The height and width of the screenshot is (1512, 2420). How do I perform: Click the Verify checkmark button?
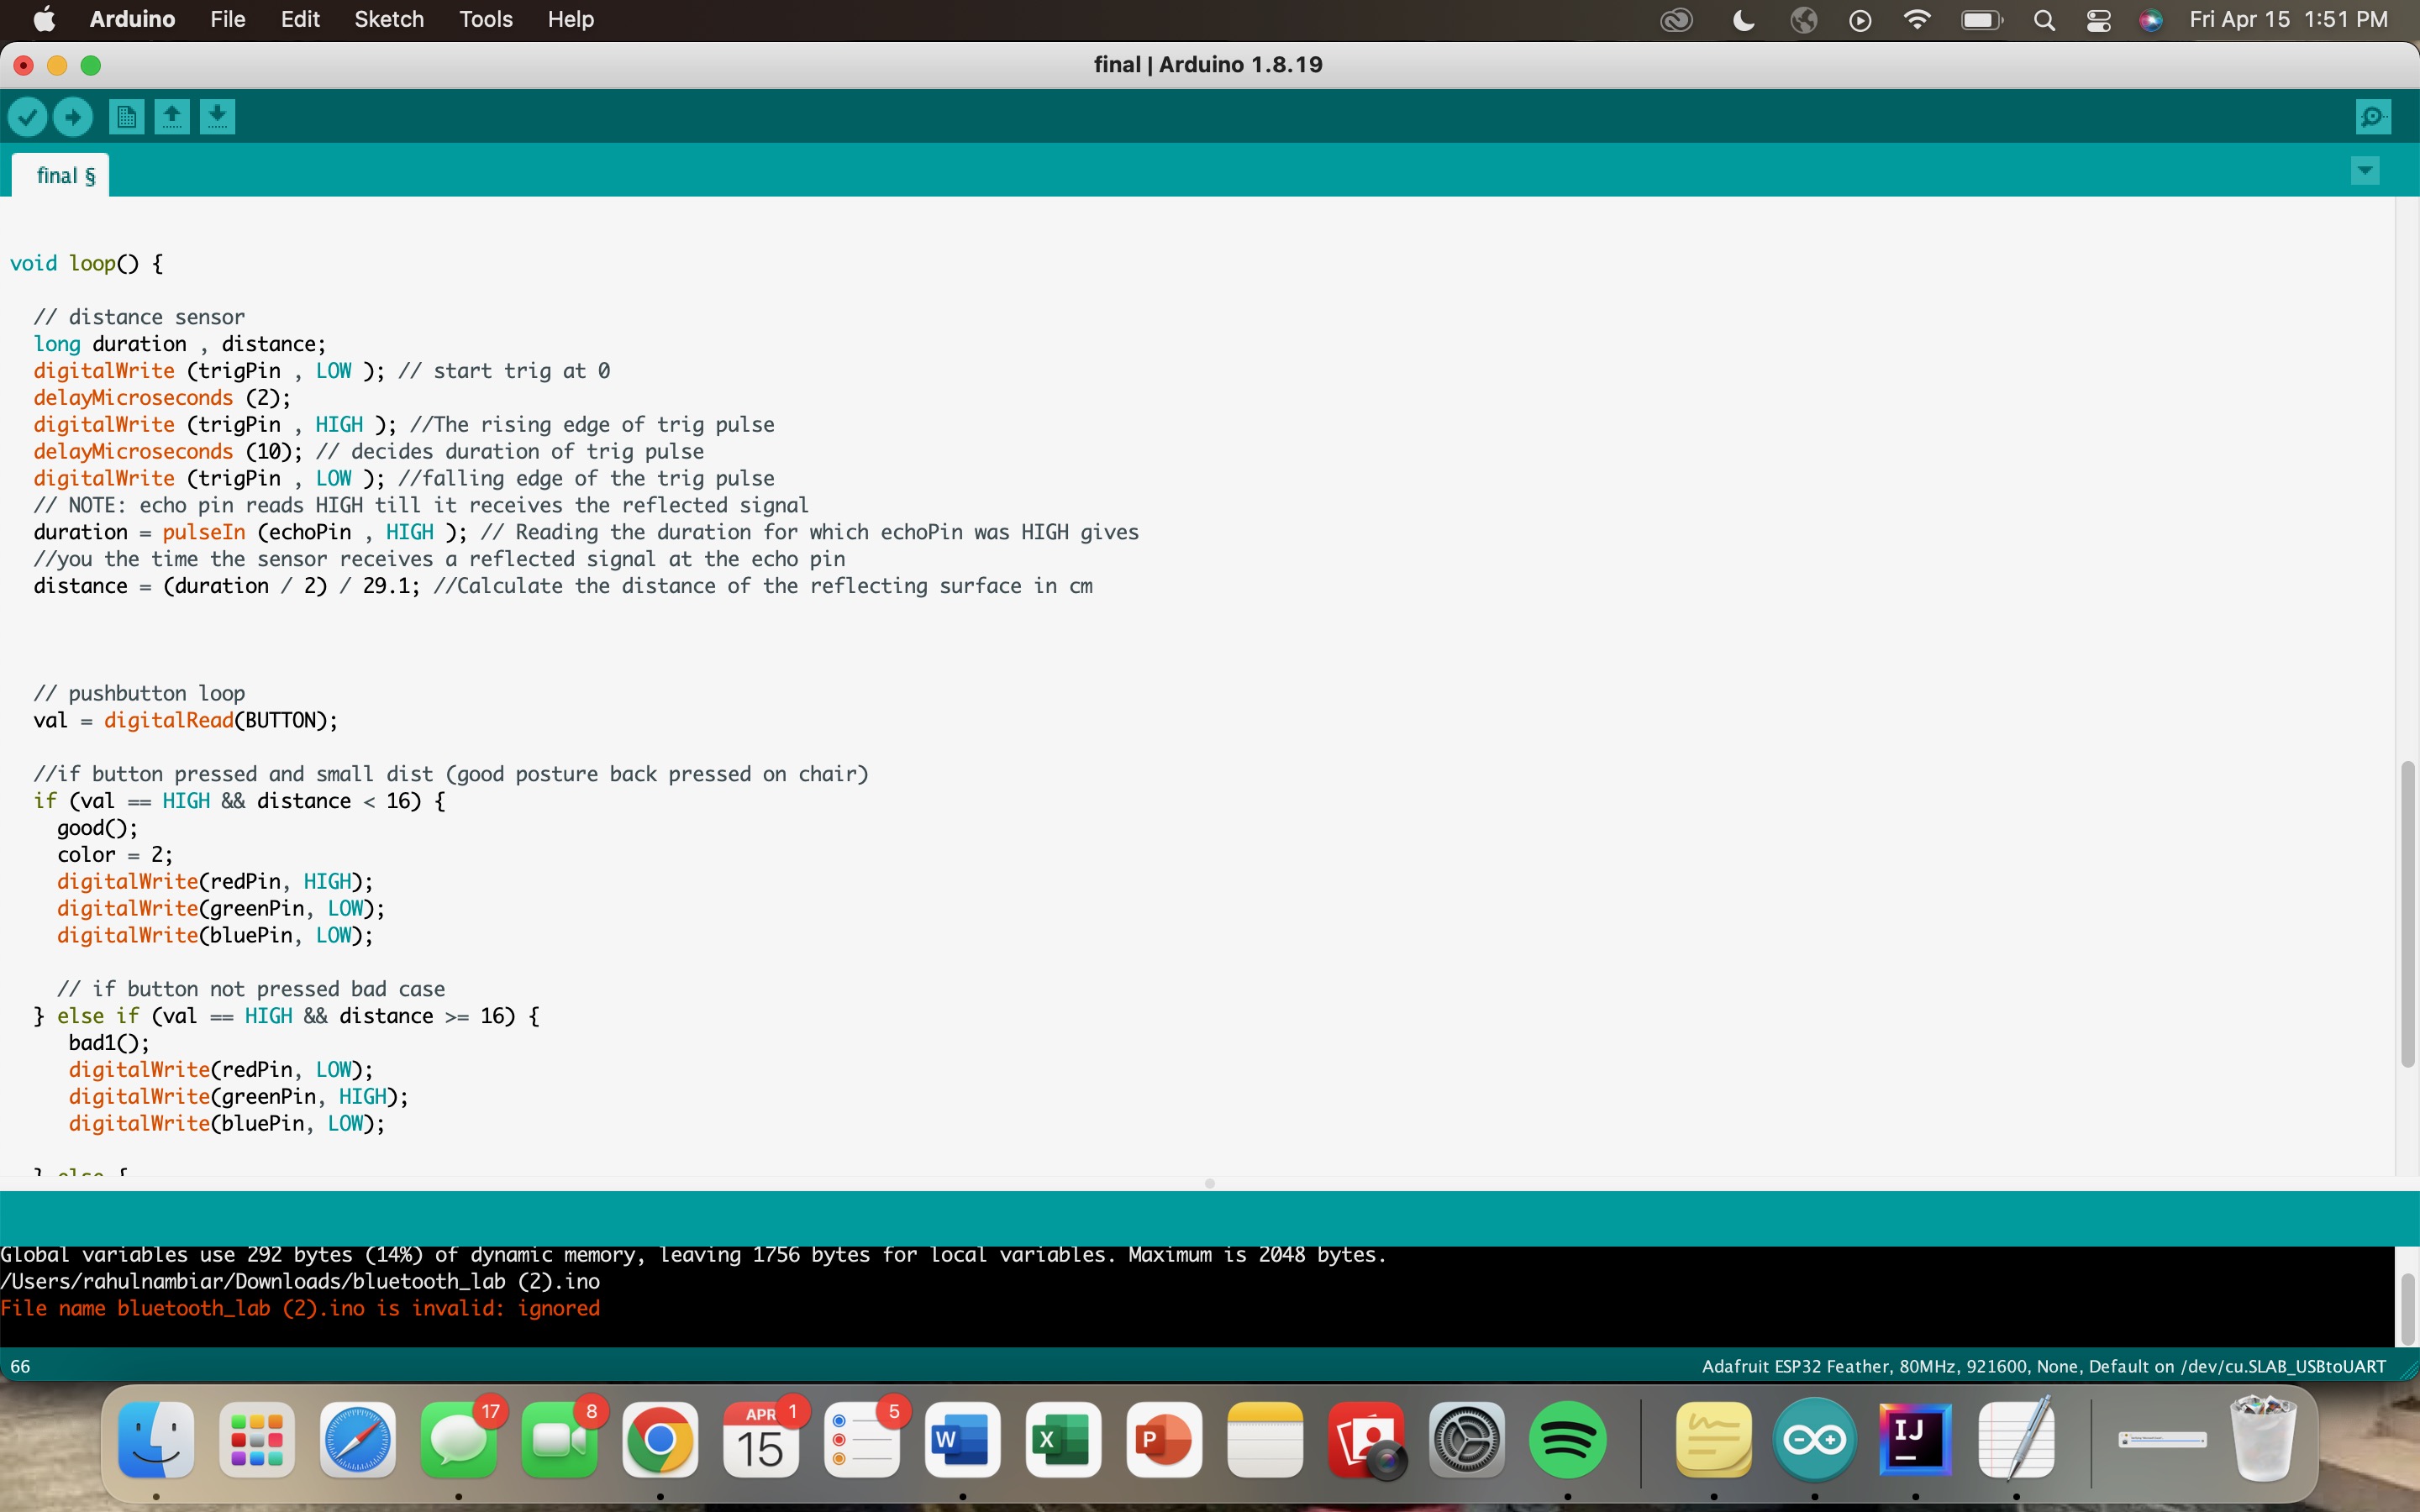pyautogui.click(x=27, y=117)
